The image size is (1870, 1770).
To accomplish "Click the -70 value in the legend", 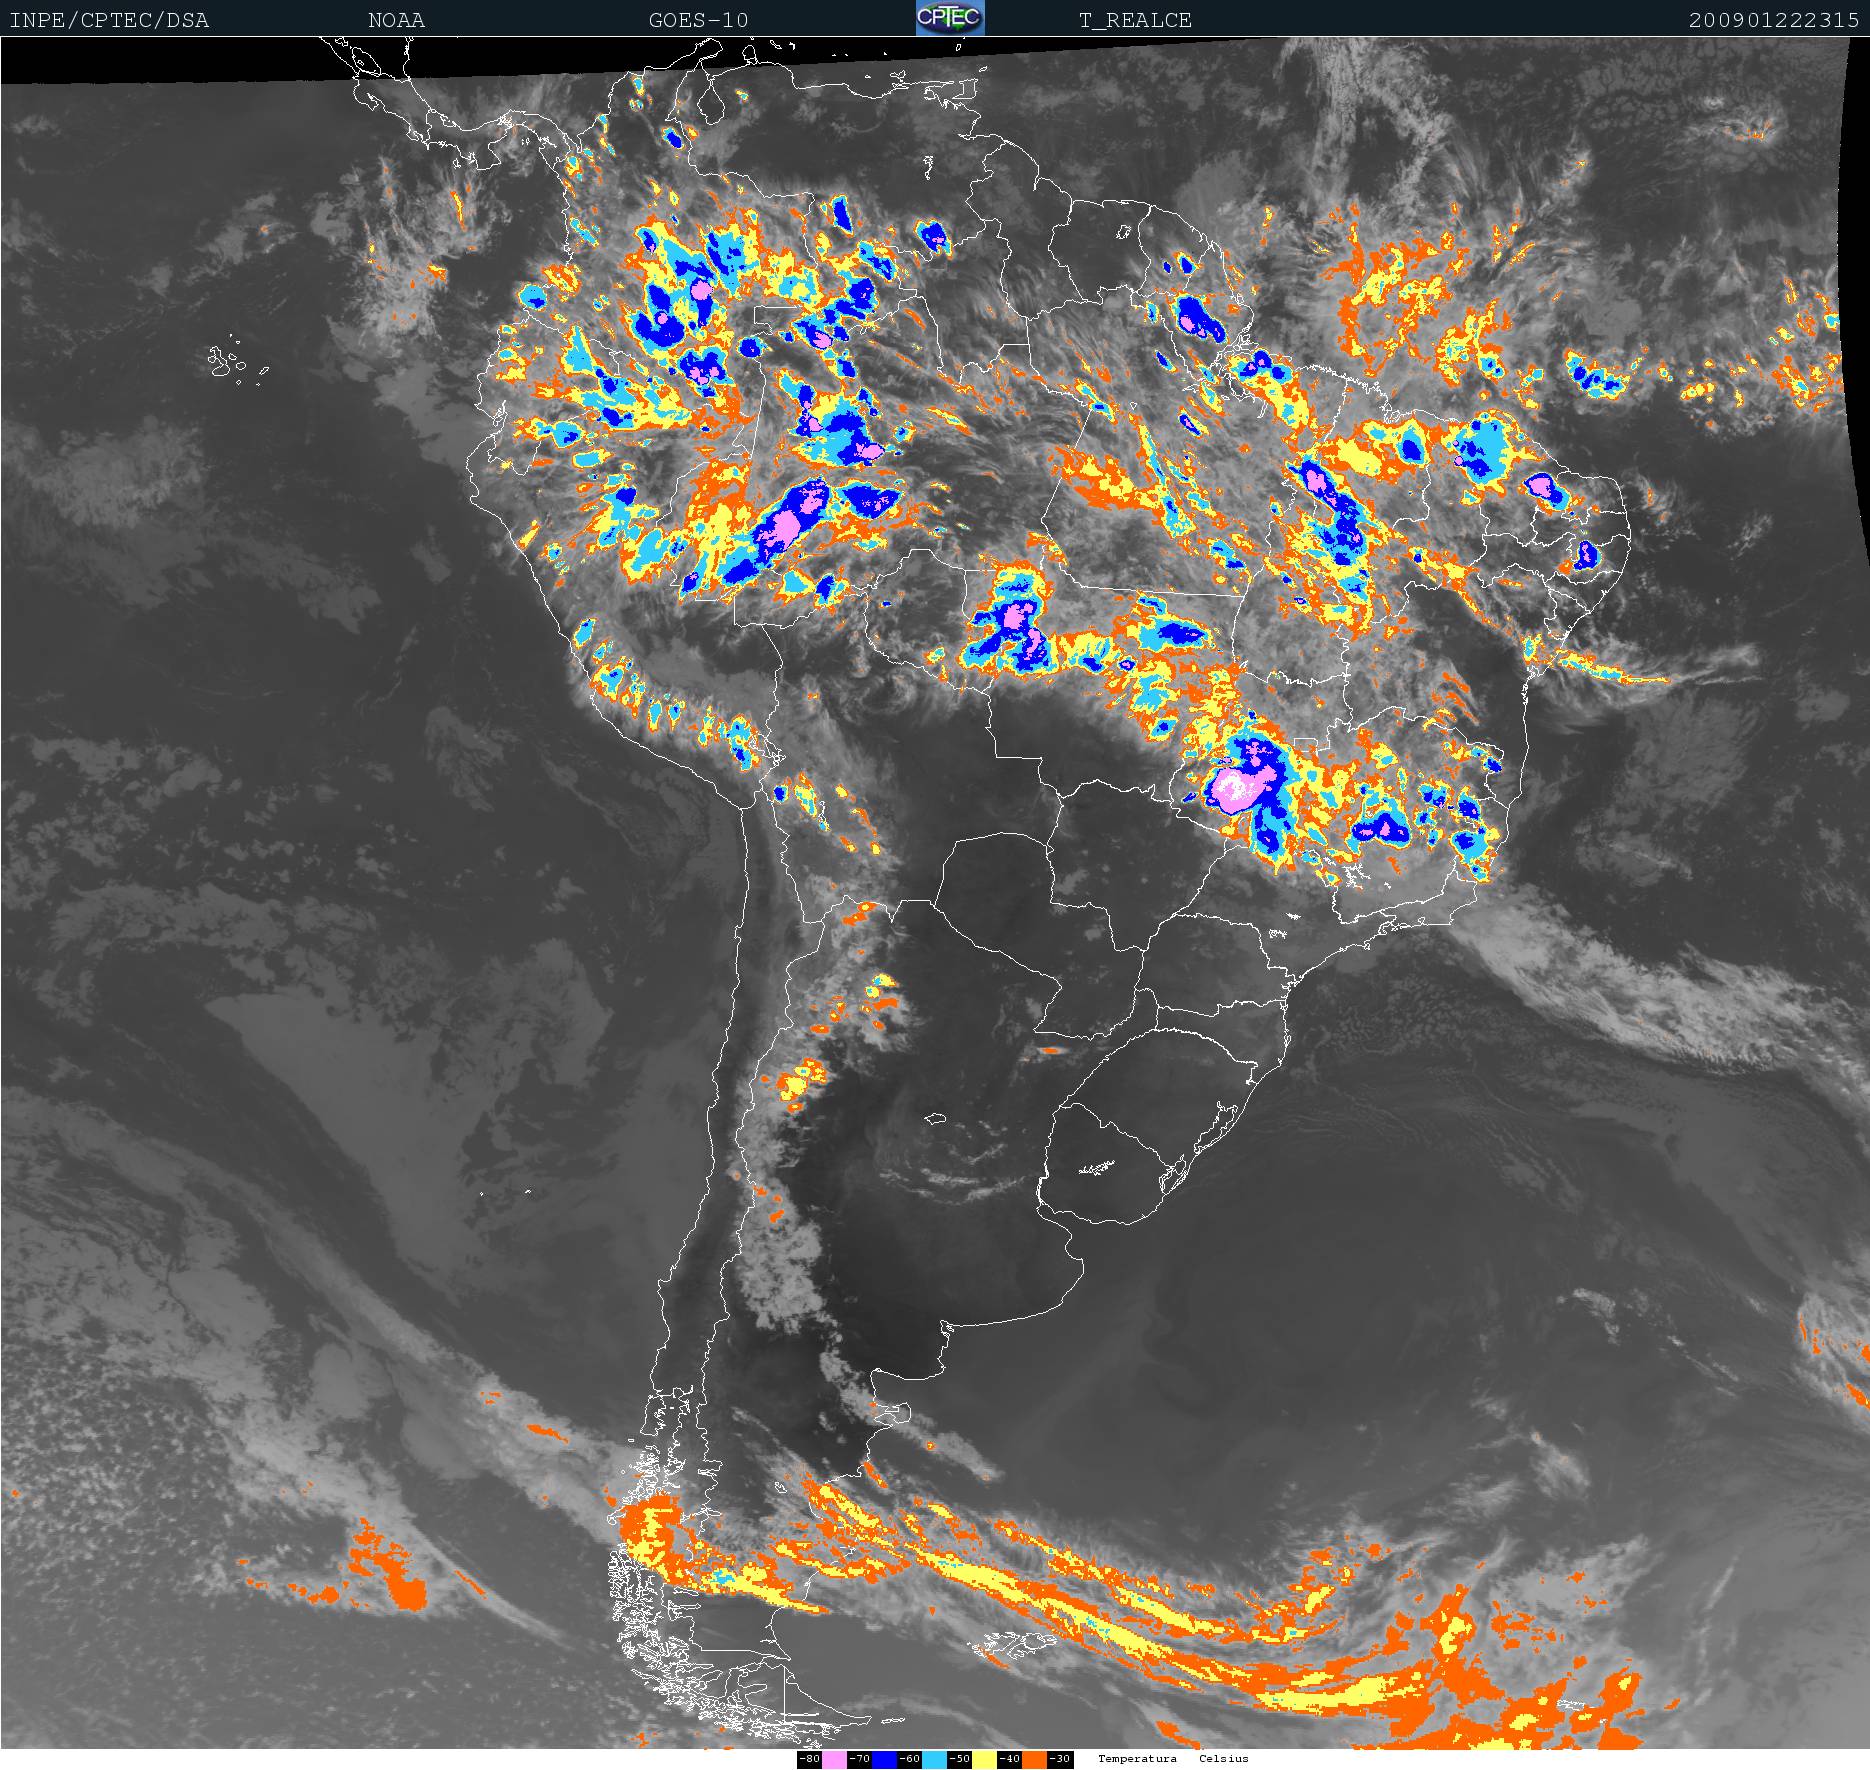I will pyautogui.click(x=859, y=1759).
